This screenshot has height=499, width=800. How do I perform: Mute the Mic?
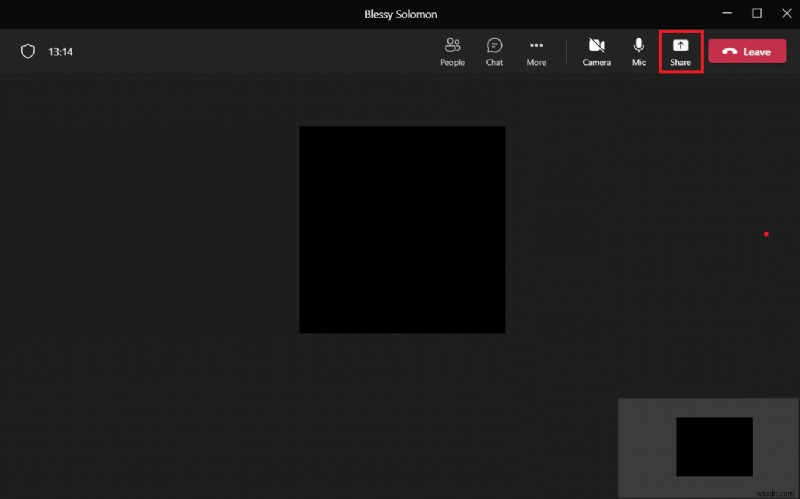click(638, 52)
